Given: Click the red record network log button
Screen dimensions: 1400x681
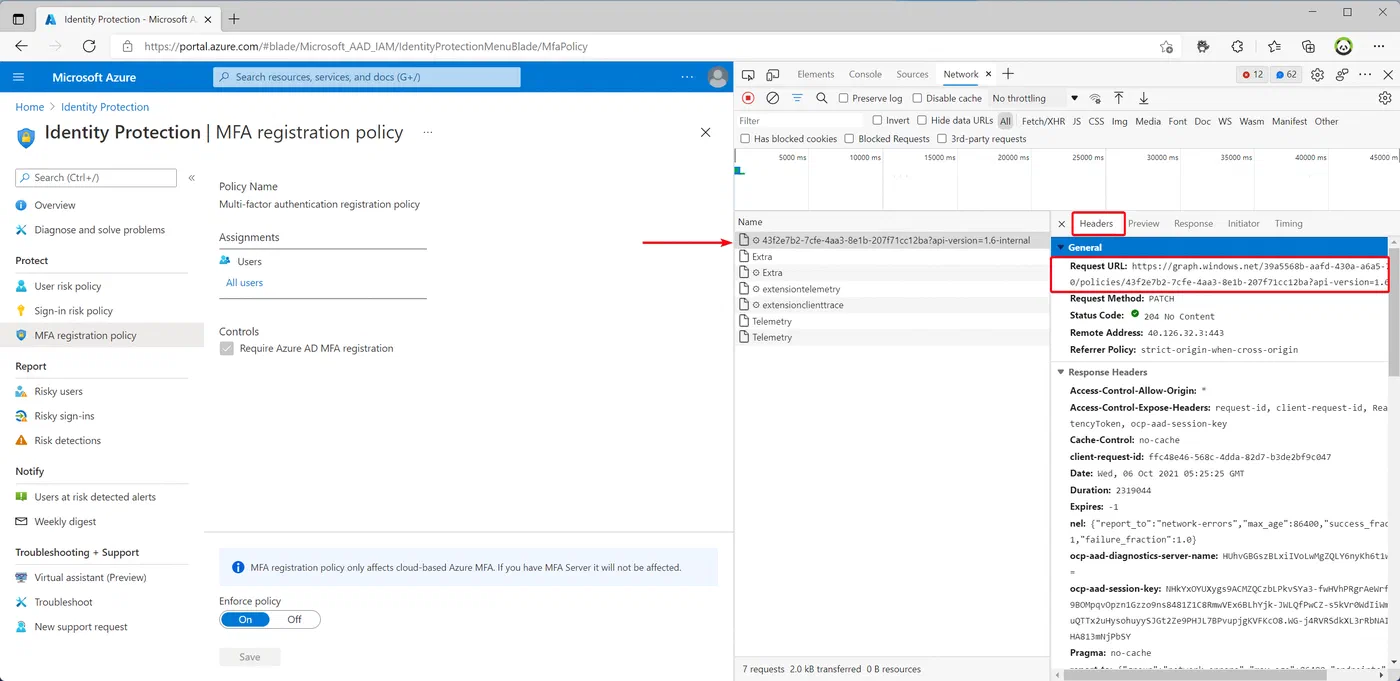Looking at the screenshot, I should tap(748, 98).
